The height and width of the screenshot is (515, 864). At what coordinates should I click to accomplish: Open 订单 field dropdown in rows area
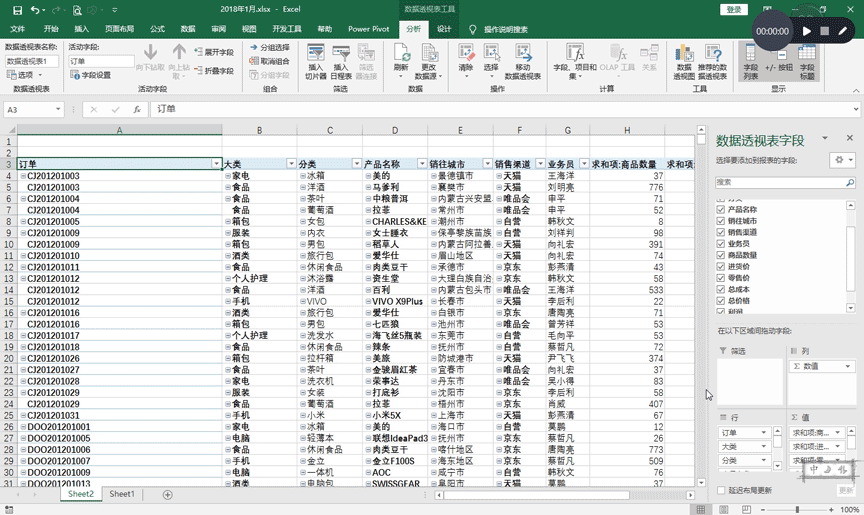coord(764,433)
